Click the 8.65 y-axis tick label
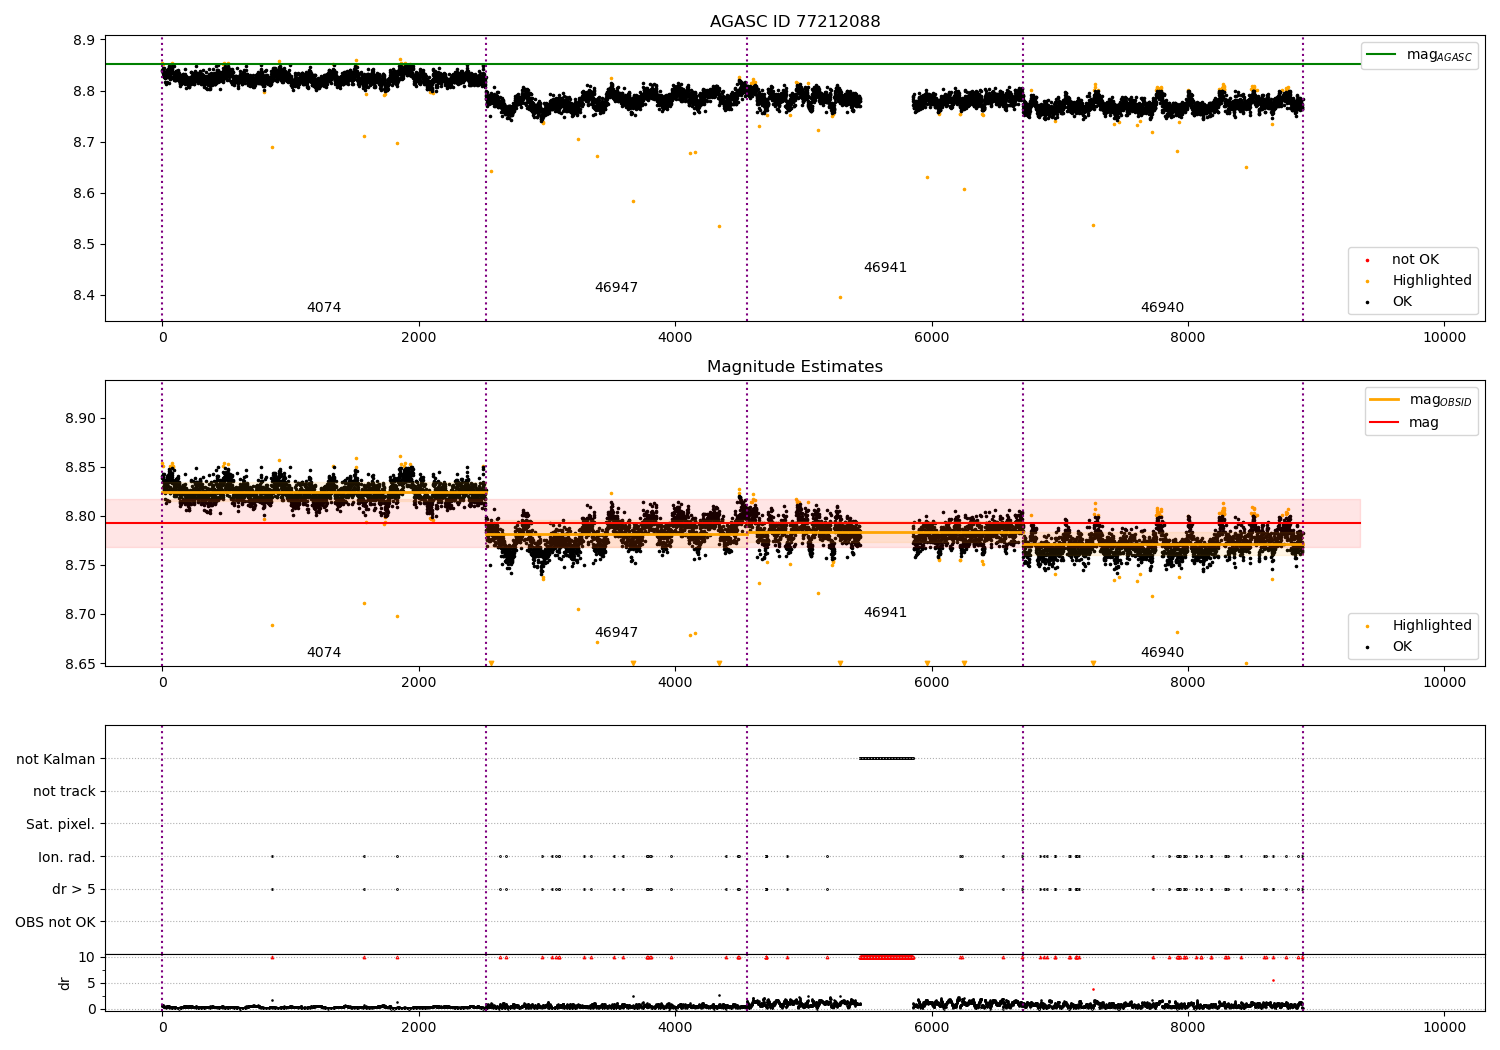 pyautogui.click(x=80, y=664)
